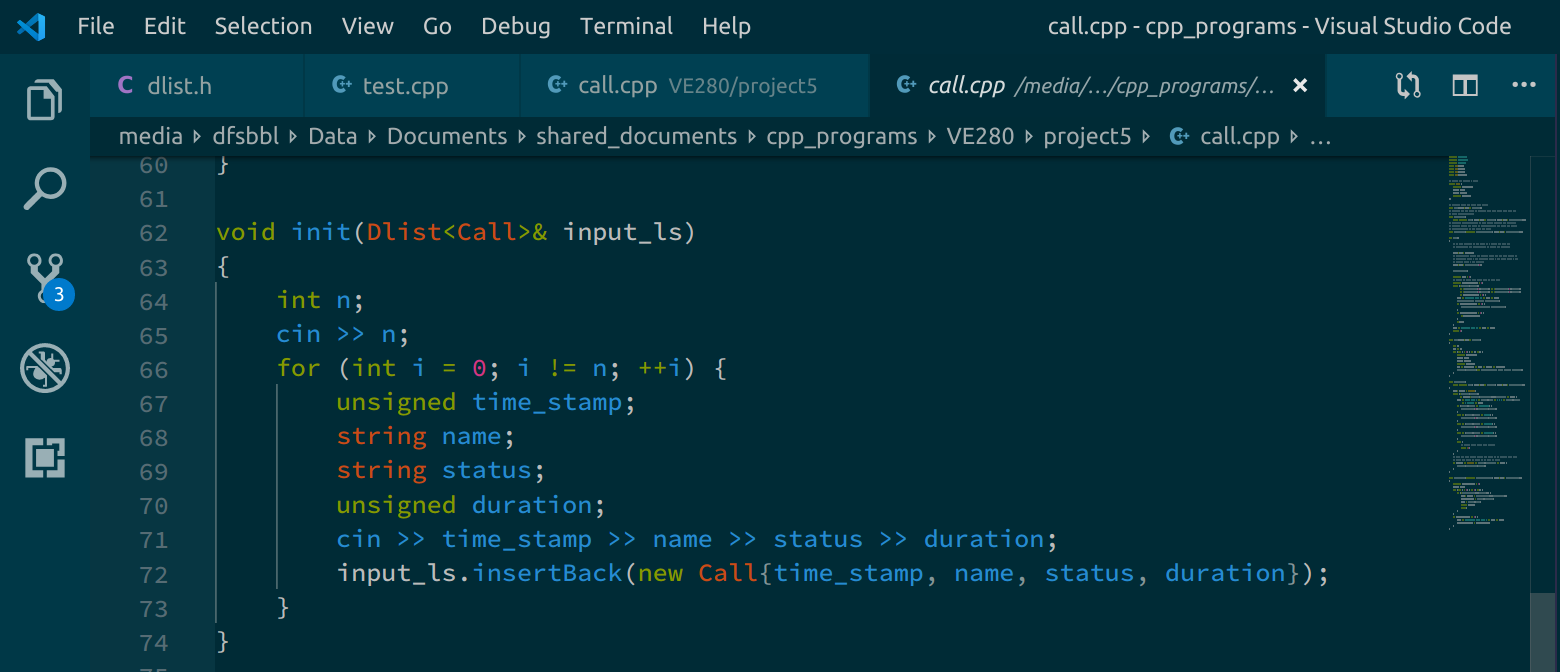Viewport: 1560px width, 672px height.
Task: Open the Debug menu
Action: tap(515, 26)
